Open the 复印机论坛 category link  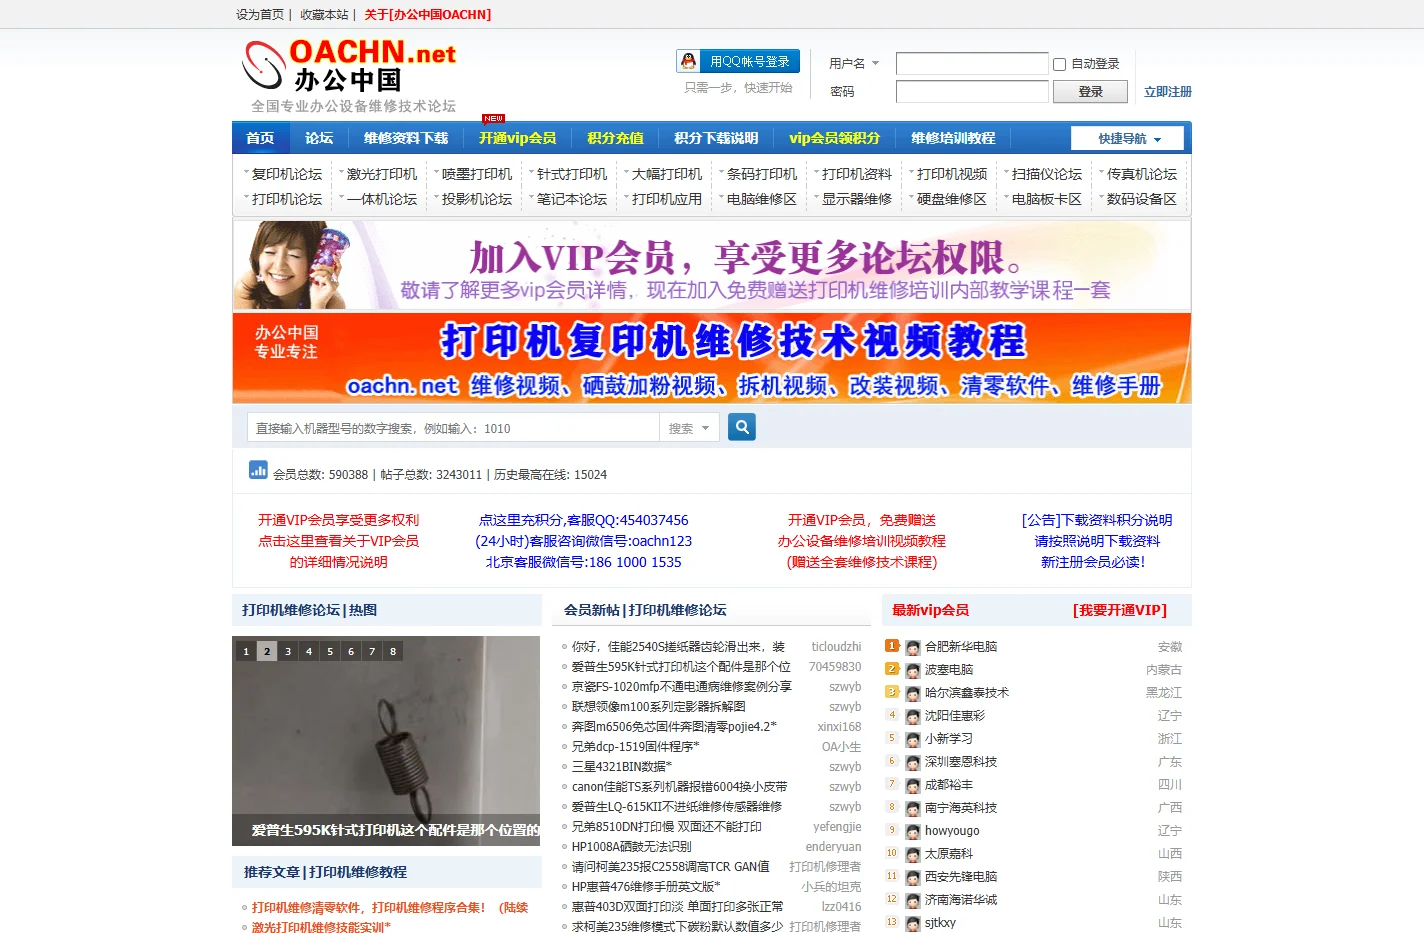[287, 174]
